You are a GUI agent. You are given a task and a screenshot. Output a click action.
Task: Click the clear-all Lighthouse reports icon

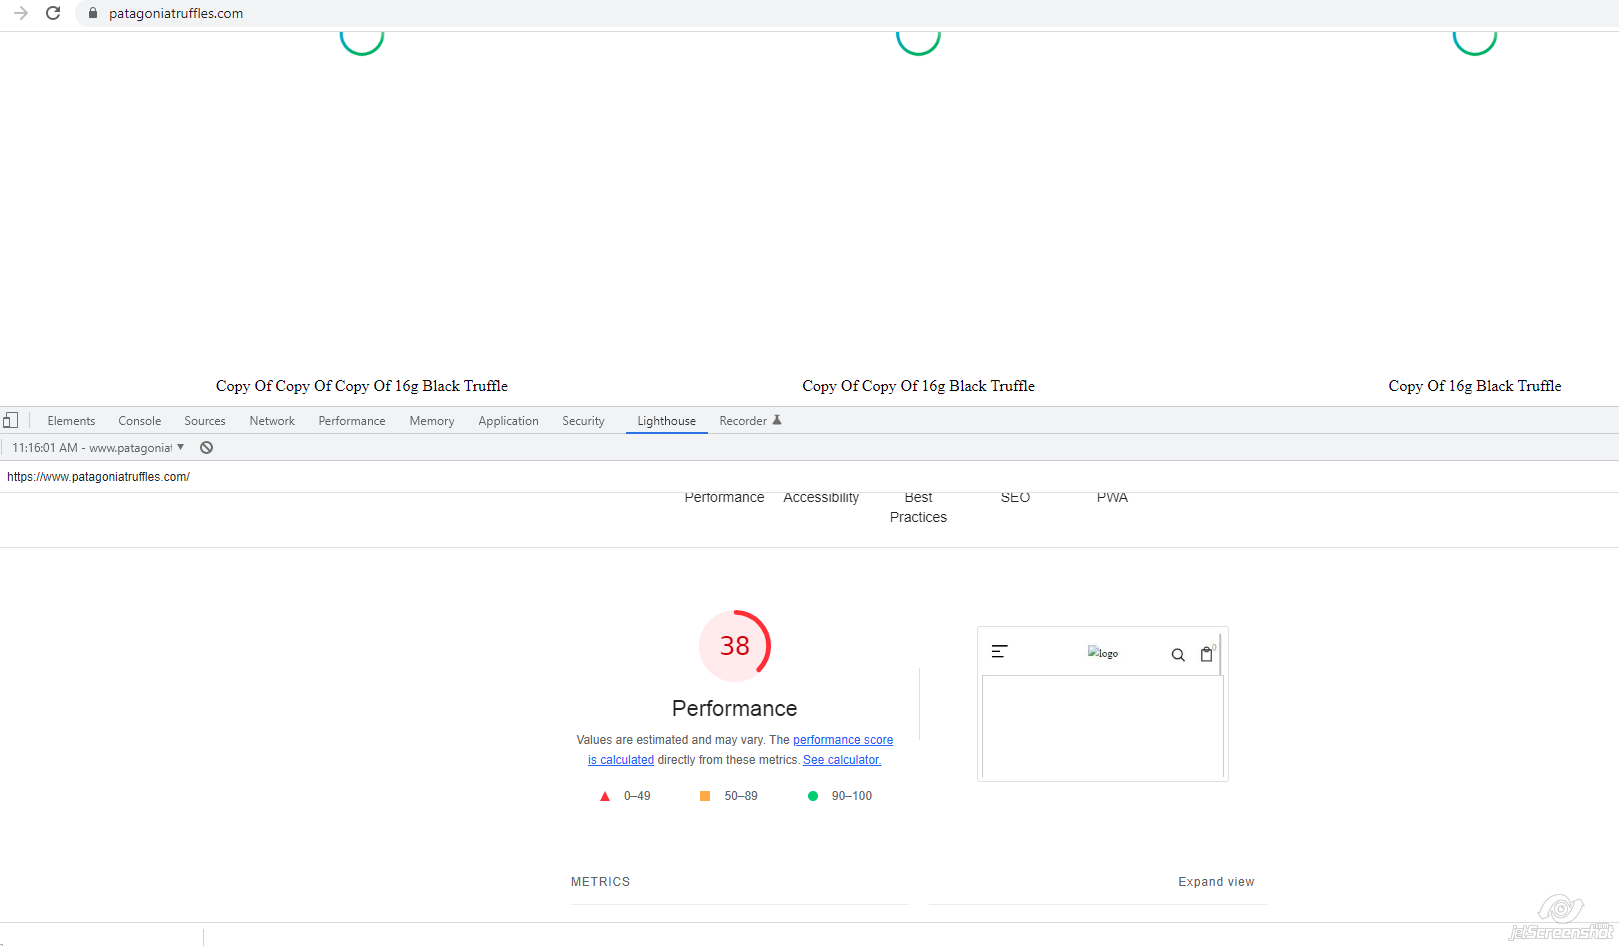[x=206, y=448]
